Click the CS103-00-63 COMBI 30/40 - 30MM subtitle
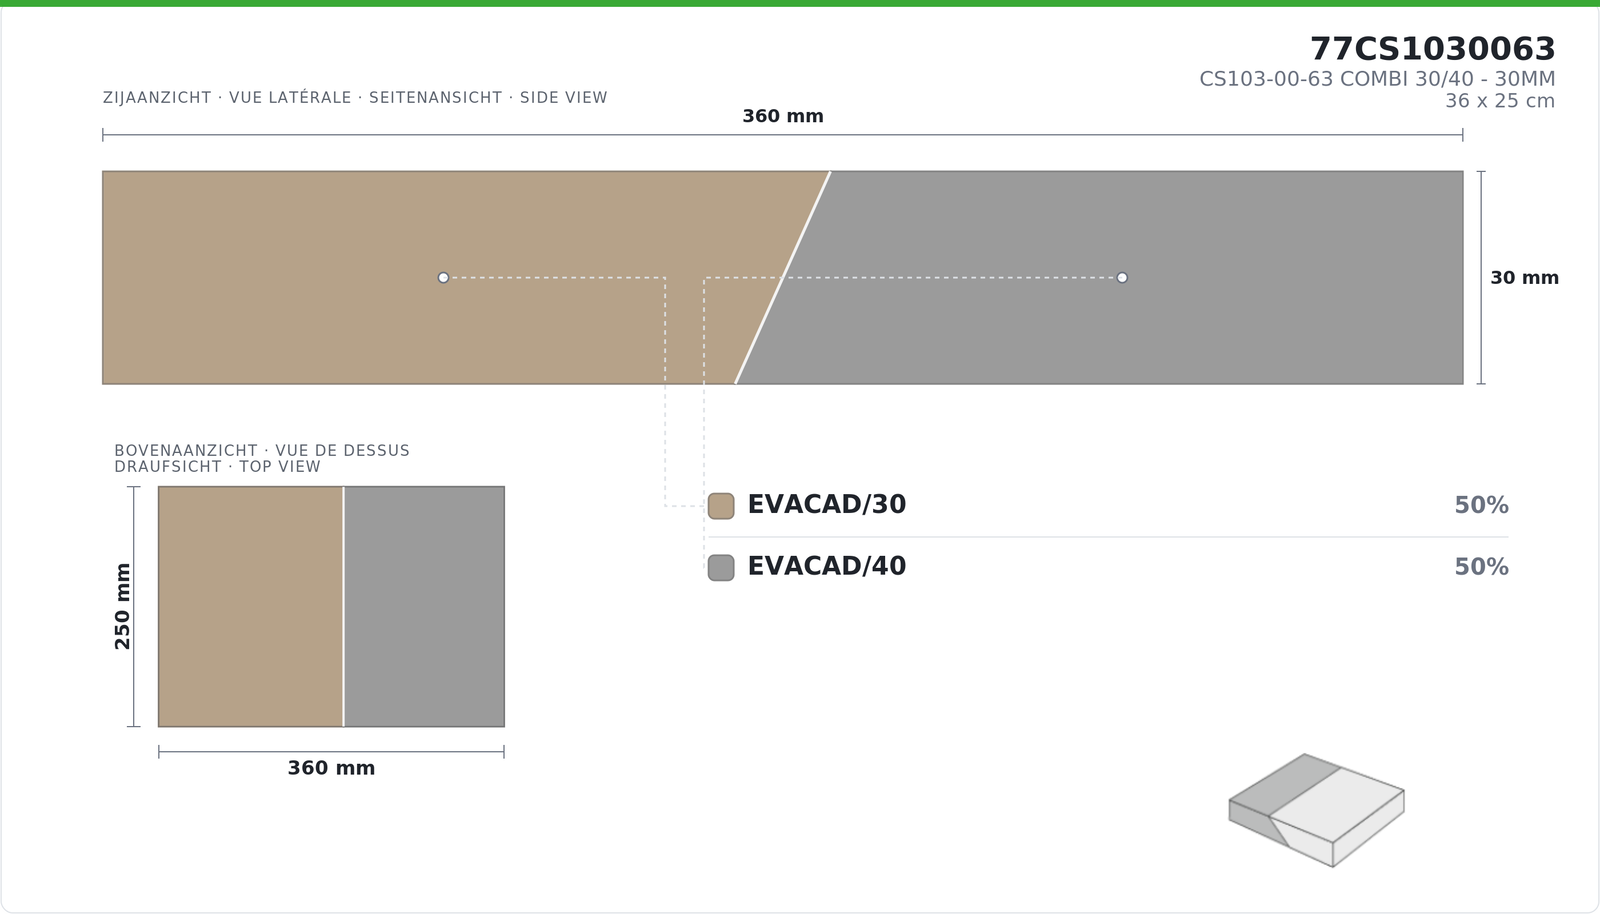This screenshot has width=1600, height=914. (1378, 79)
